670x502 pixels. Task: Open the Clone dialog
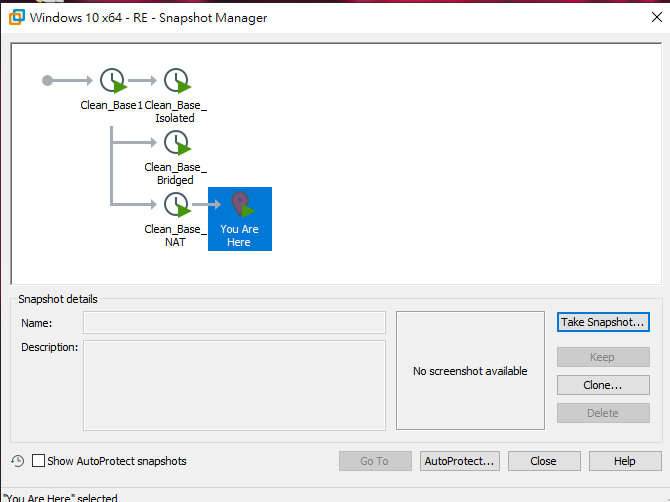pos(603,385)
